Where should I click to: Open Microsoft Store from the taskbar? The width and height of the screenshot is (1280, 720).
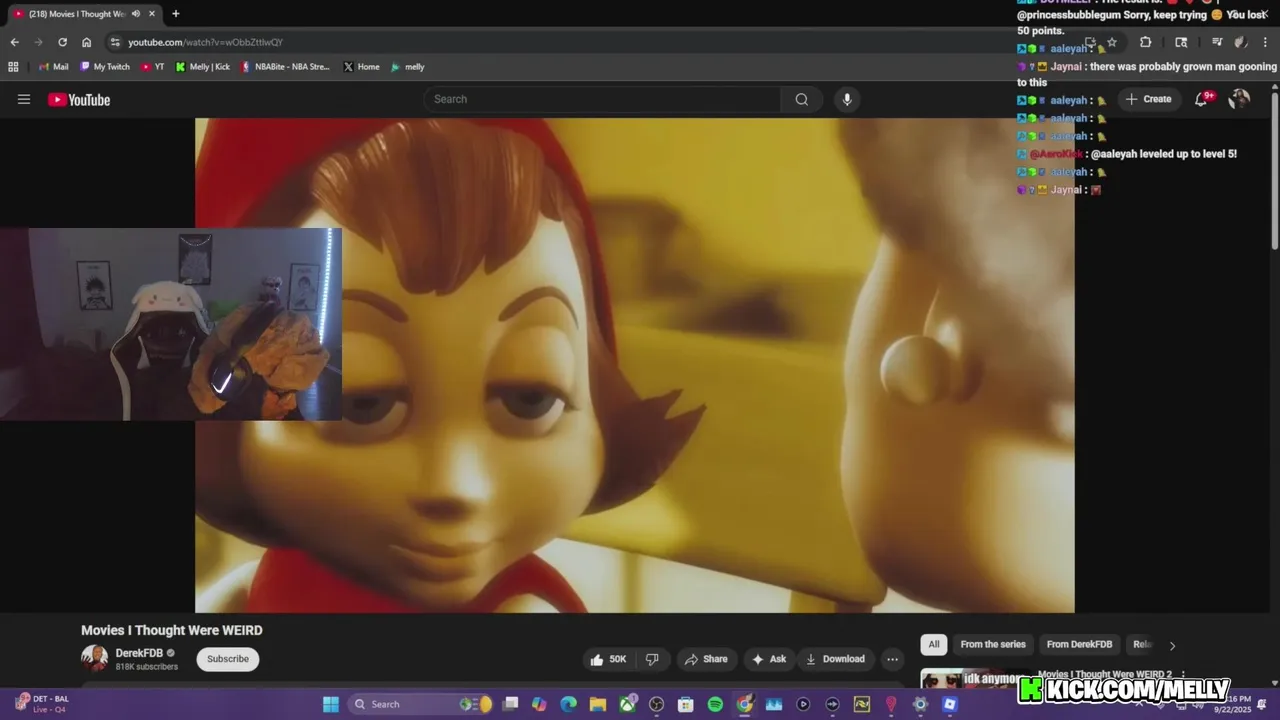(x=686, y=704)
